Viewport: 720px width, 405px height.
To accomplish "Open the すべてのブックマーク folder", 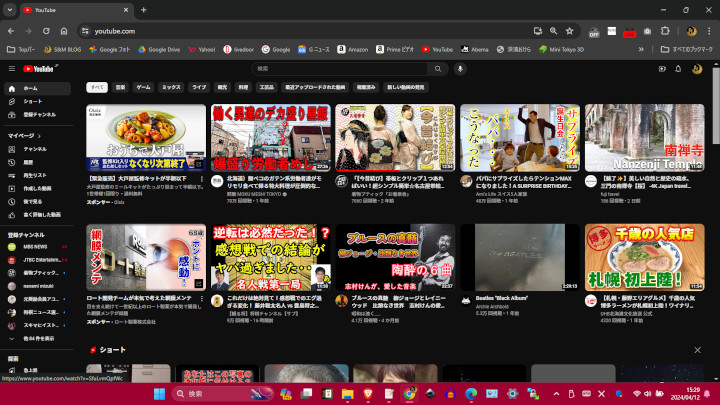I will 686,49.
